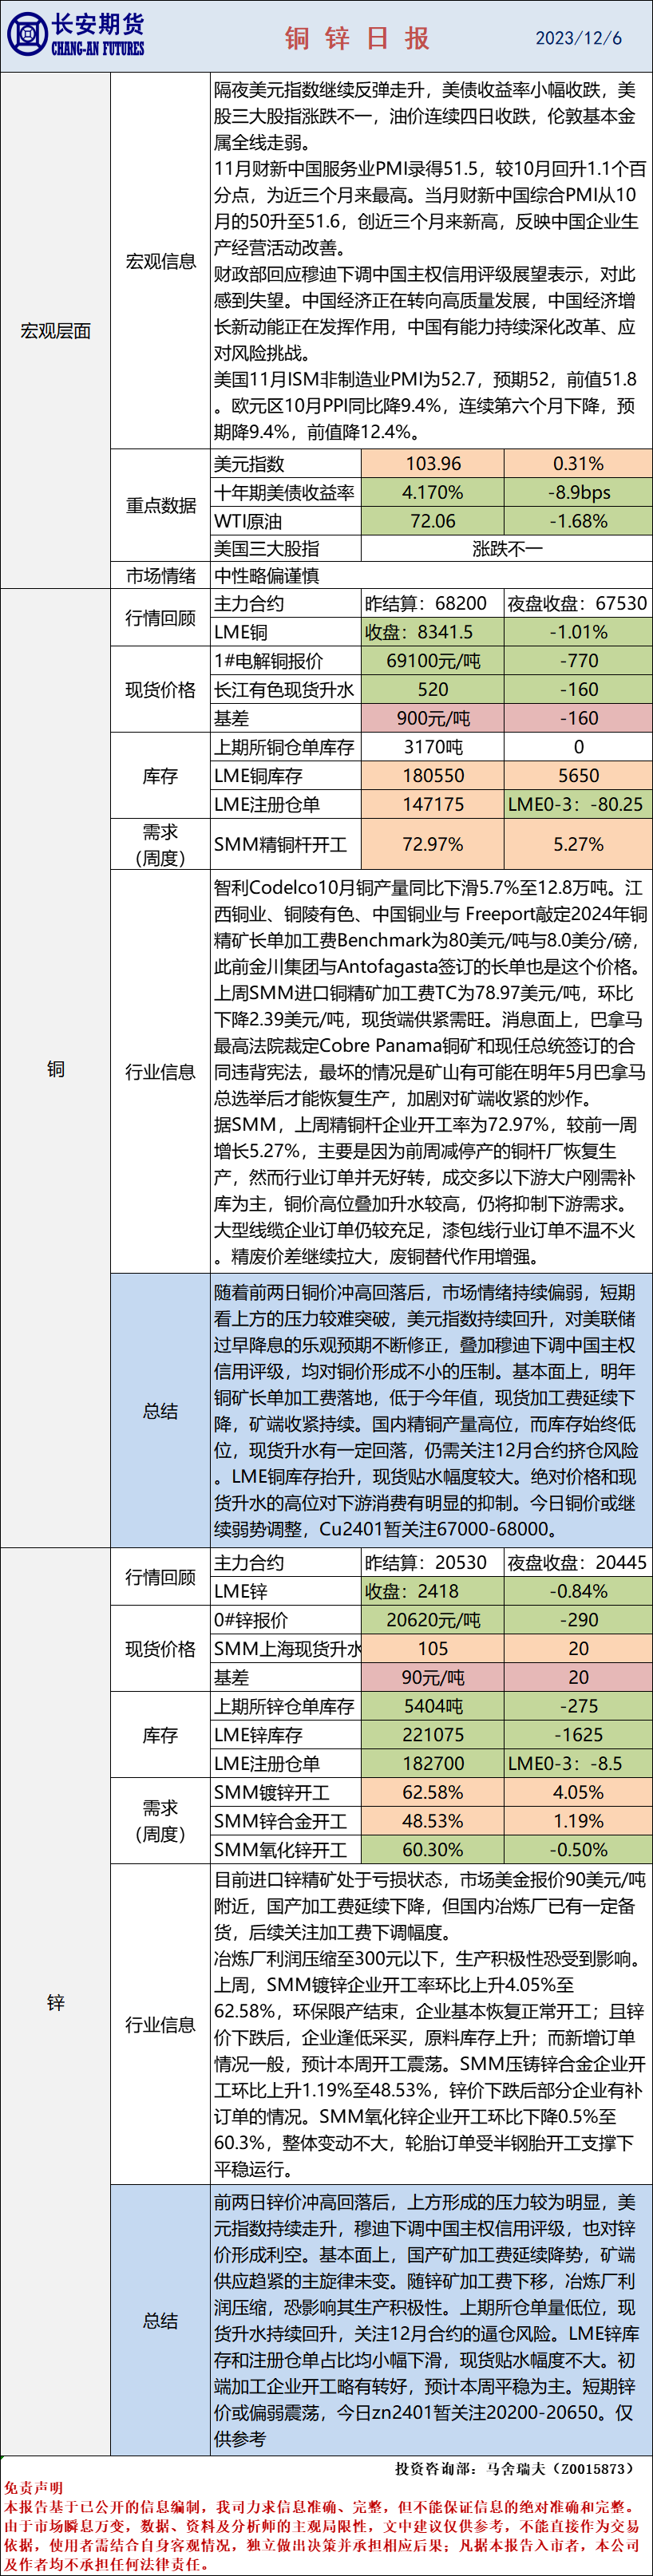Select the WTI原油 value 72.06

tap(432, 521)
